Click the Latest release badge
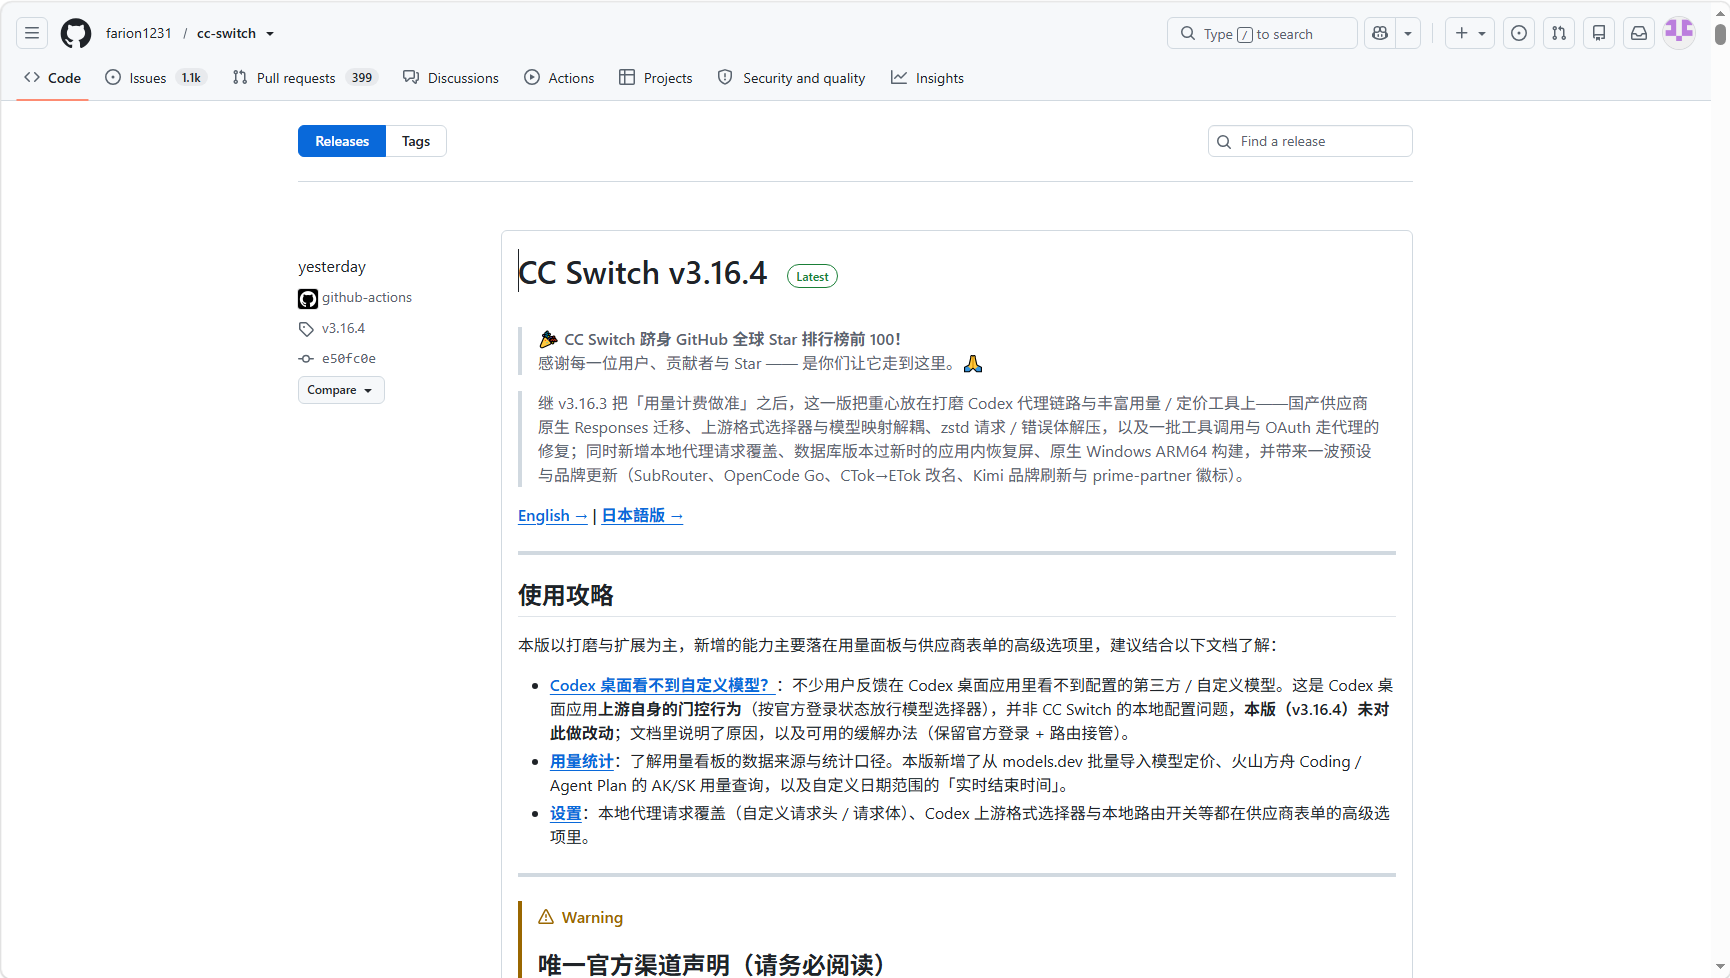The width and height of the screenshot is (1730, 978). pos(812,277)
